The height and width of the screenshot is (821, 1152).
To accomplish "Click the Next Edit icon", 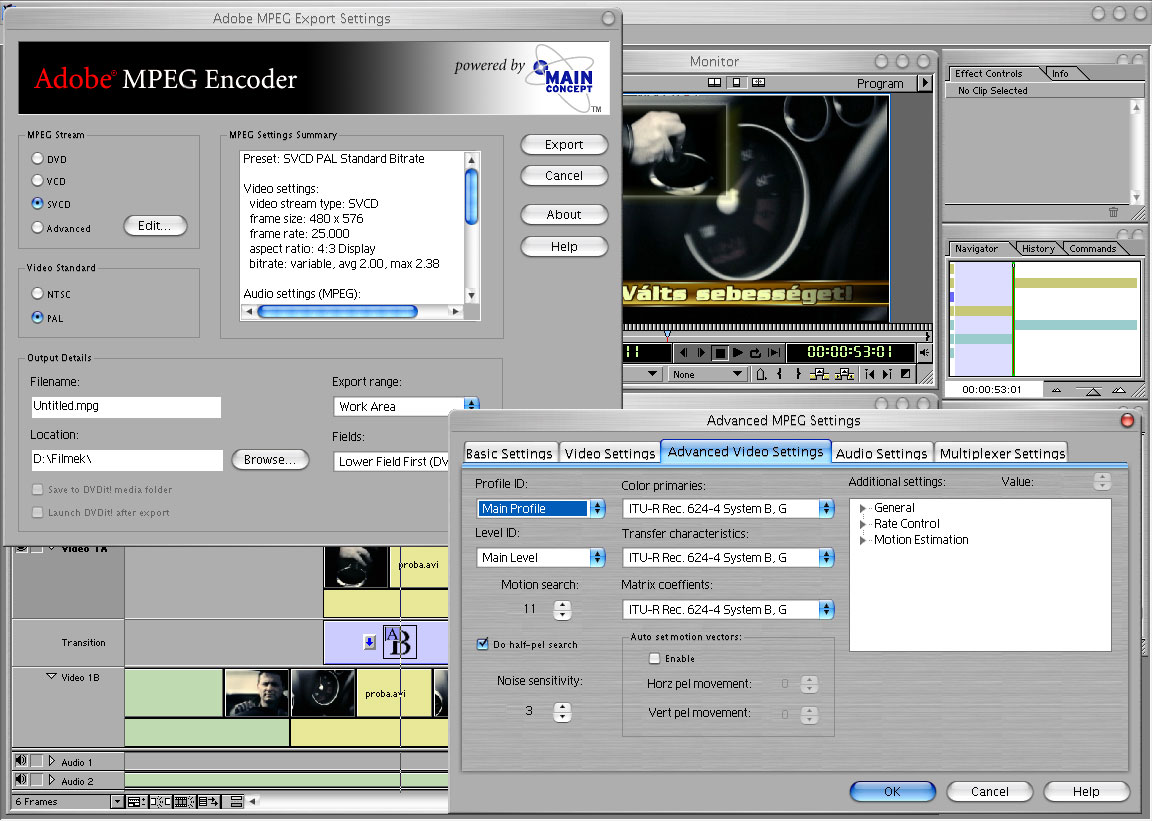I will [888, 374].
